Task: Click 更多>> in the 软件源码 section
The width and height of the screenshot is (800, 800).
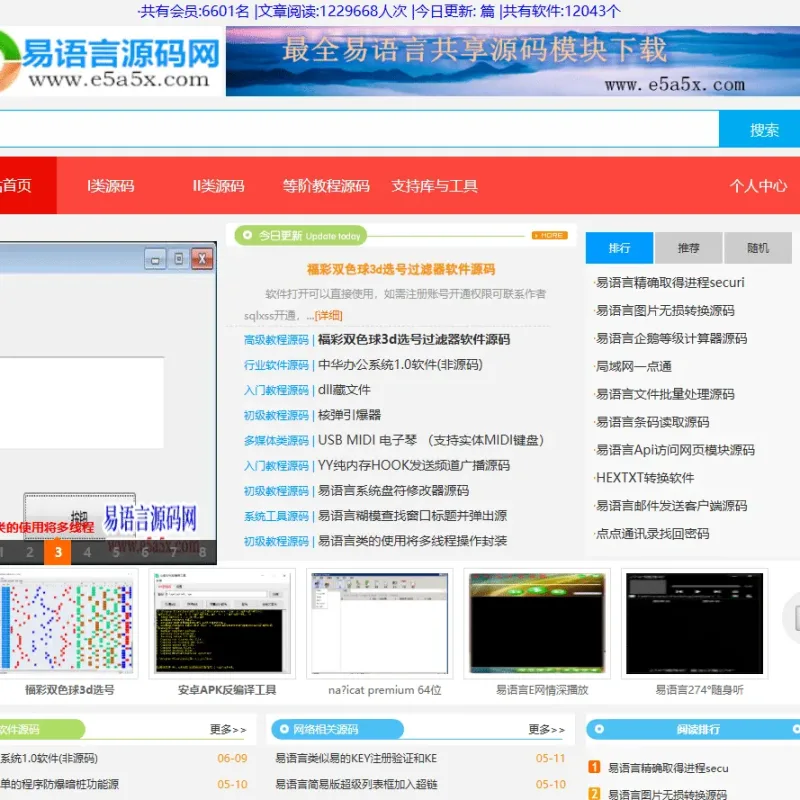Action: (x=228, y=730)
